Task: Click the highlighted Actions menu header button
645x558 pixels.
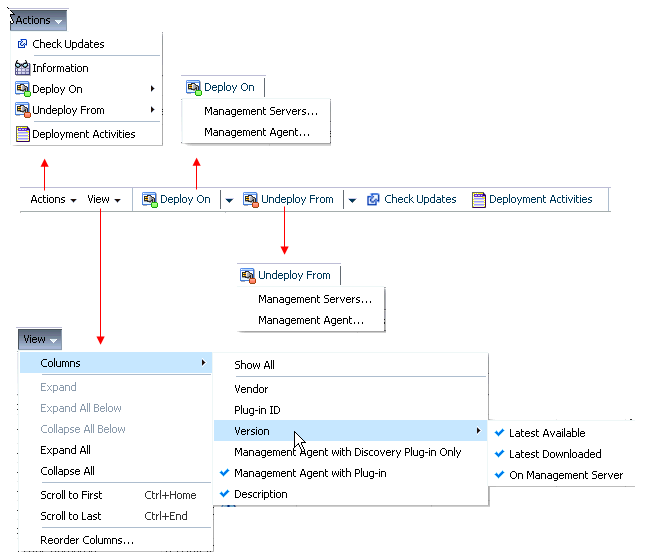Action: (x=38, y=20)
